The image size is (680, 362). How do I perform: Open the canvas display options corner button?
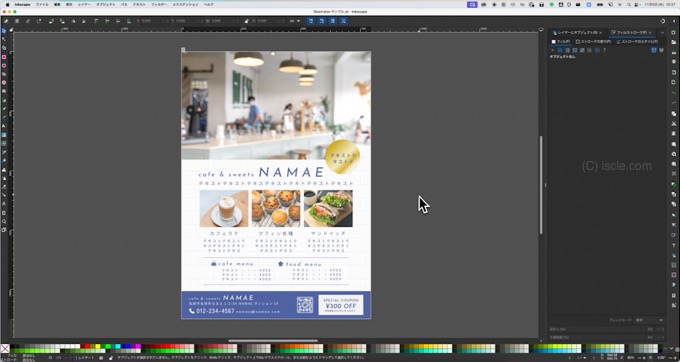(541, 30)
